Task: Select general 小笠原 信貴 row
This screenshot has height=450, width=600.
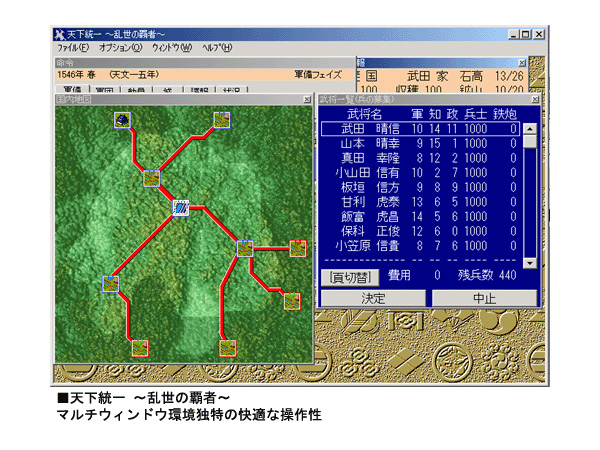Action: [x=420, y=246]
